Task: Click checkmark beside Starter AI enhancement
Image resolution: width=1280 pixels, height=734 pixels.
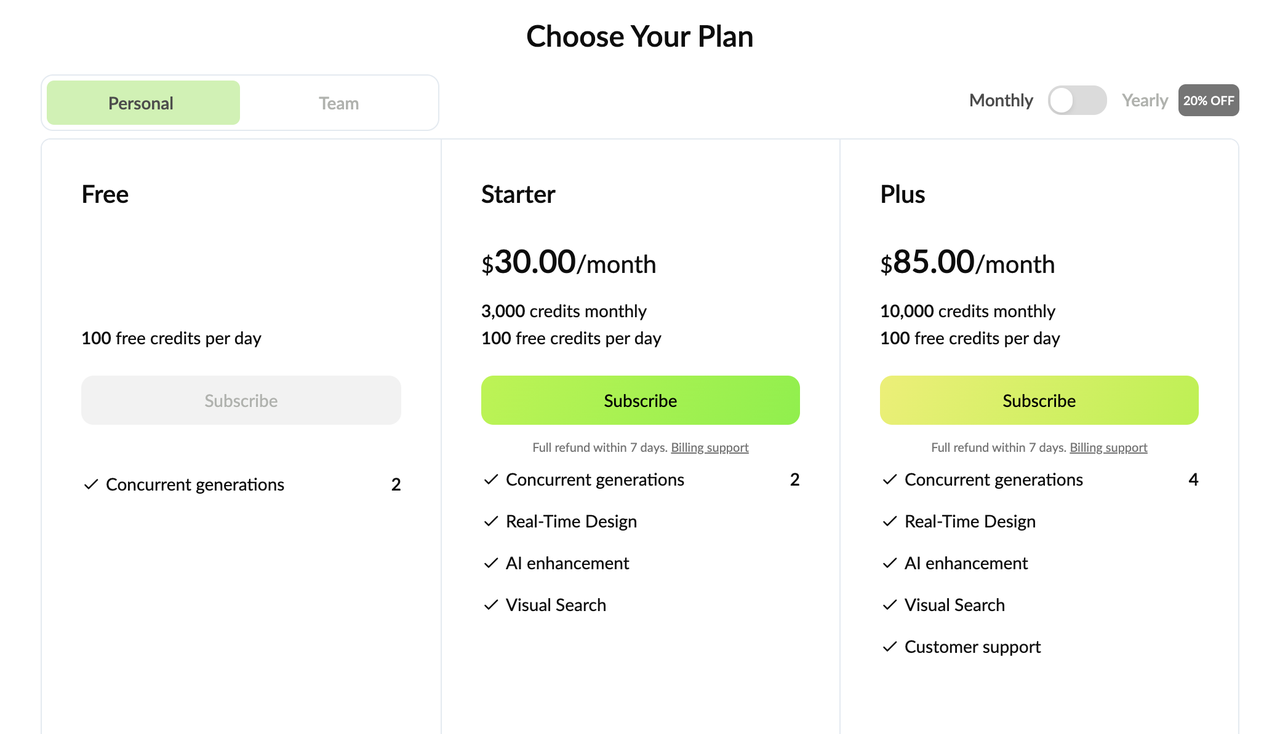Action: click(491, 563)
